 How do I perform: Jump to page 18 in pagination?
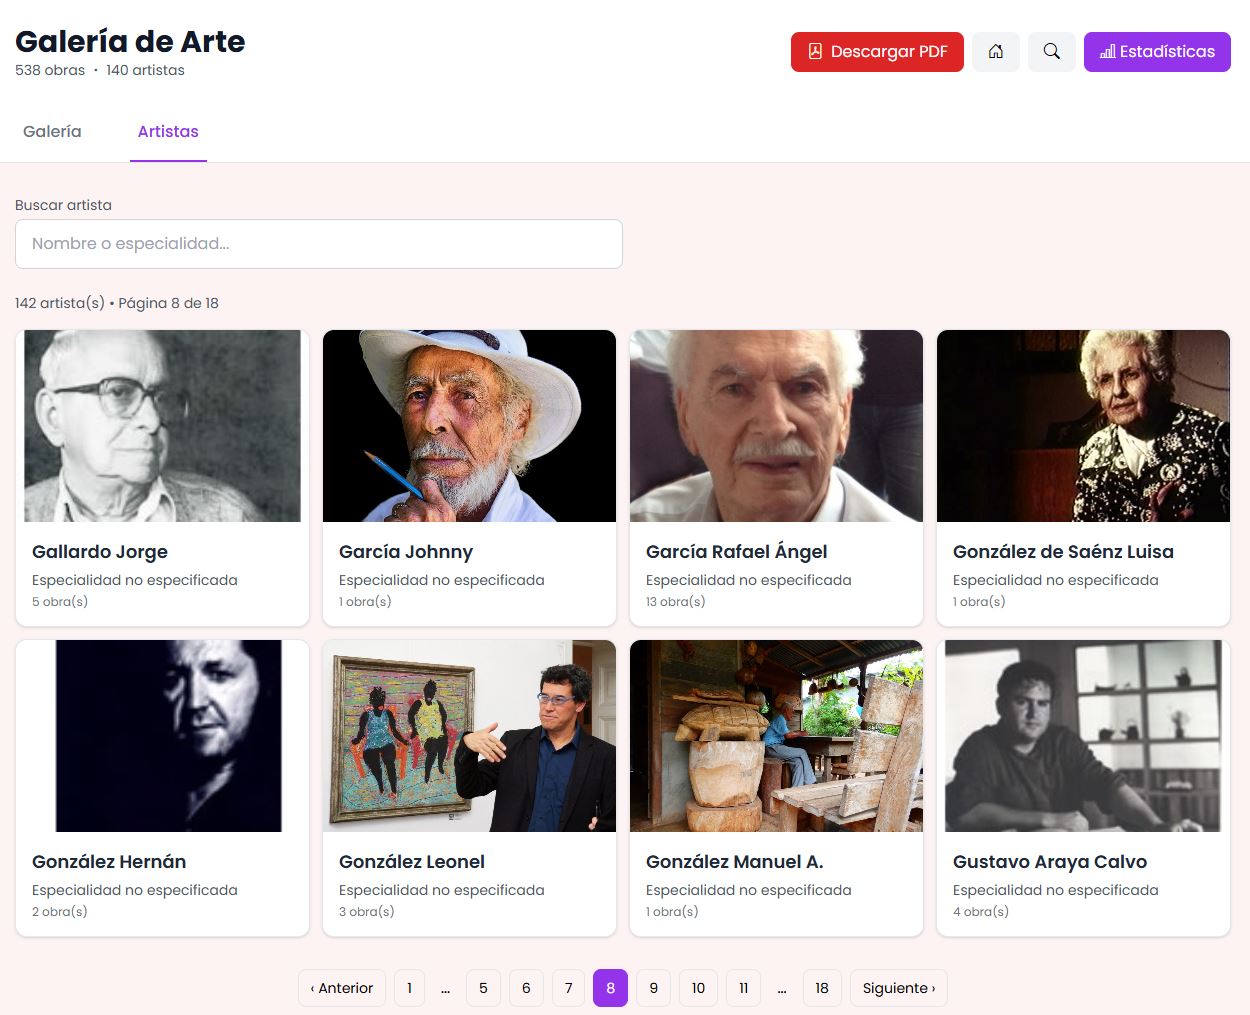(821, 988)
